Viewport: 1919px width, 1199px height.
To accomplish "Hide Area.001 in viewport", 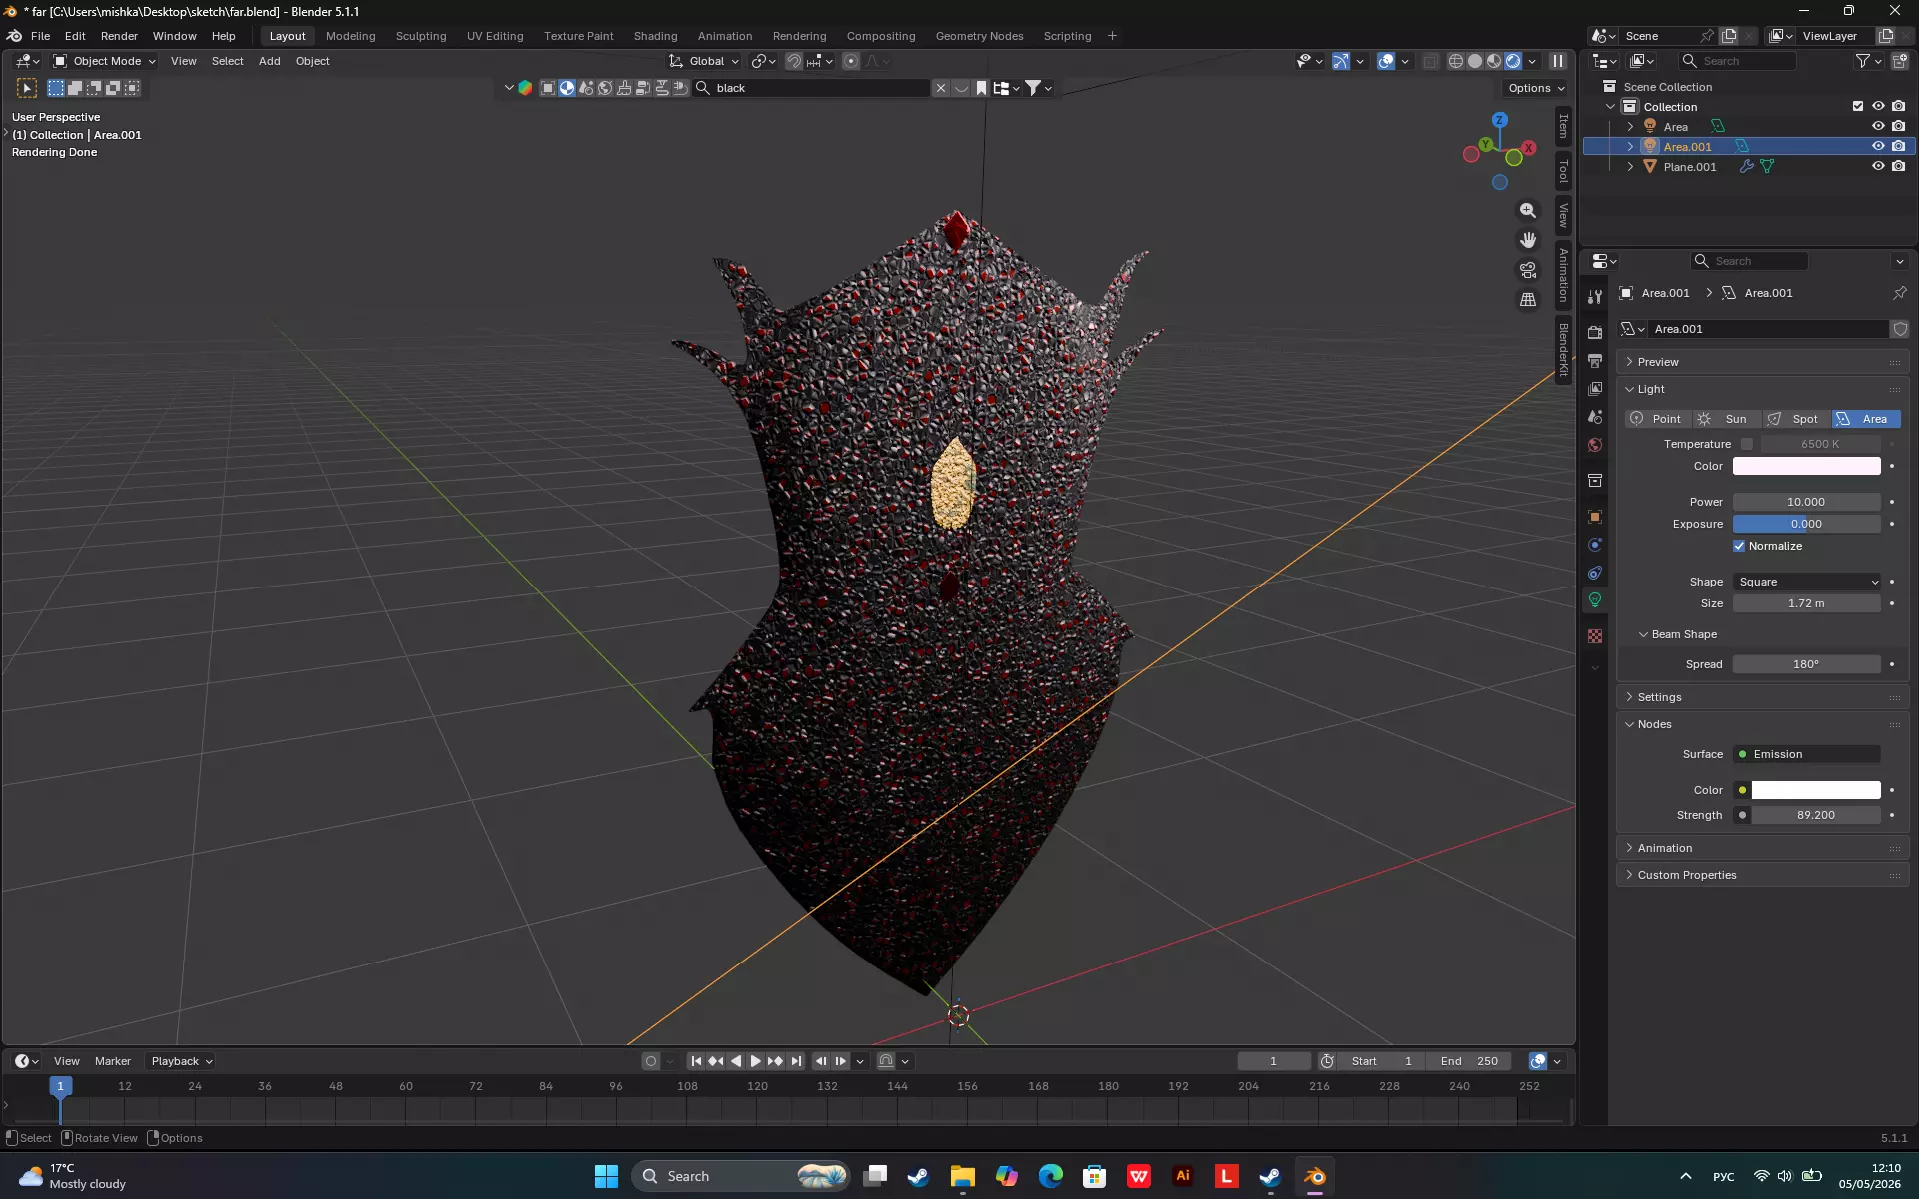I will point(1878,146).
